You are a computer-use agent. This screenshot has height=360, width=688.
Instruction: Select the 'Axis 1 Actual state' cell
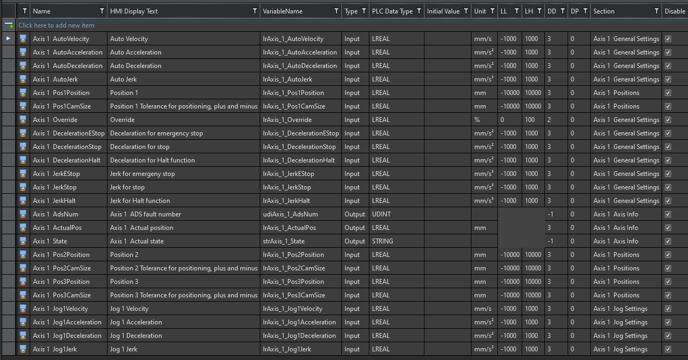(183, 241)
